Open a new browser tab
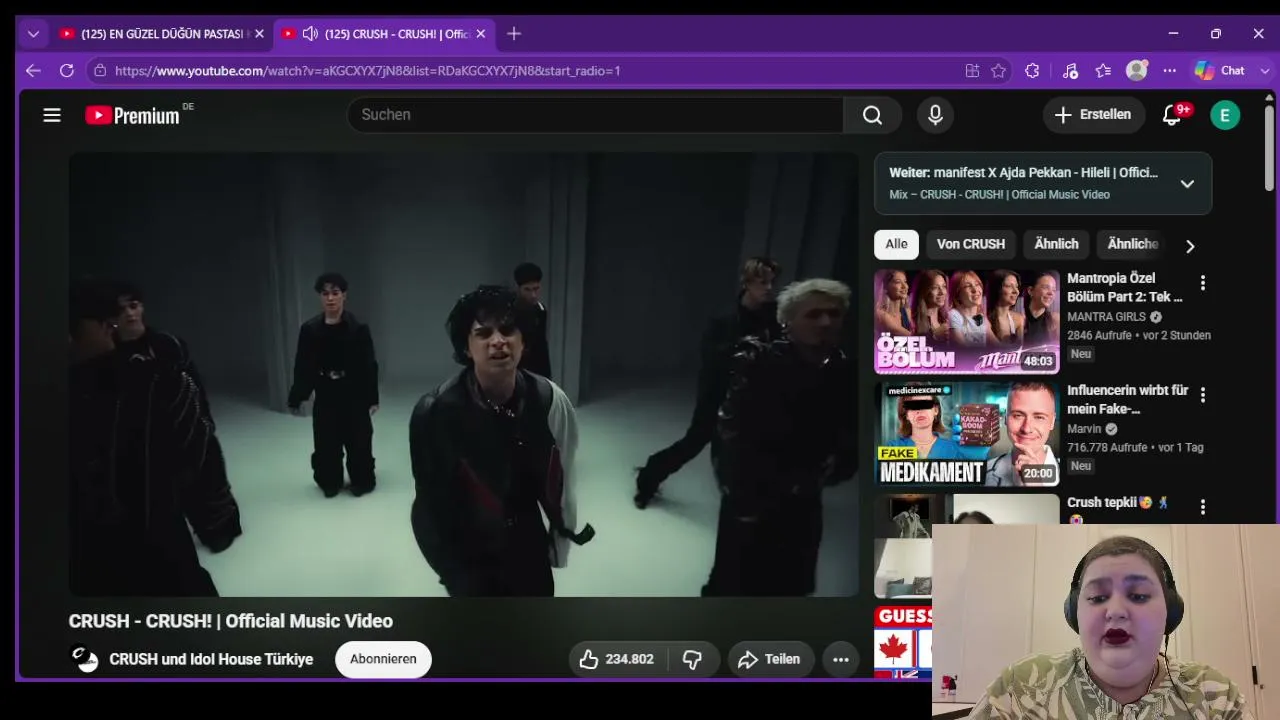This screenshot has height=720, width=1280. (514, 34)
